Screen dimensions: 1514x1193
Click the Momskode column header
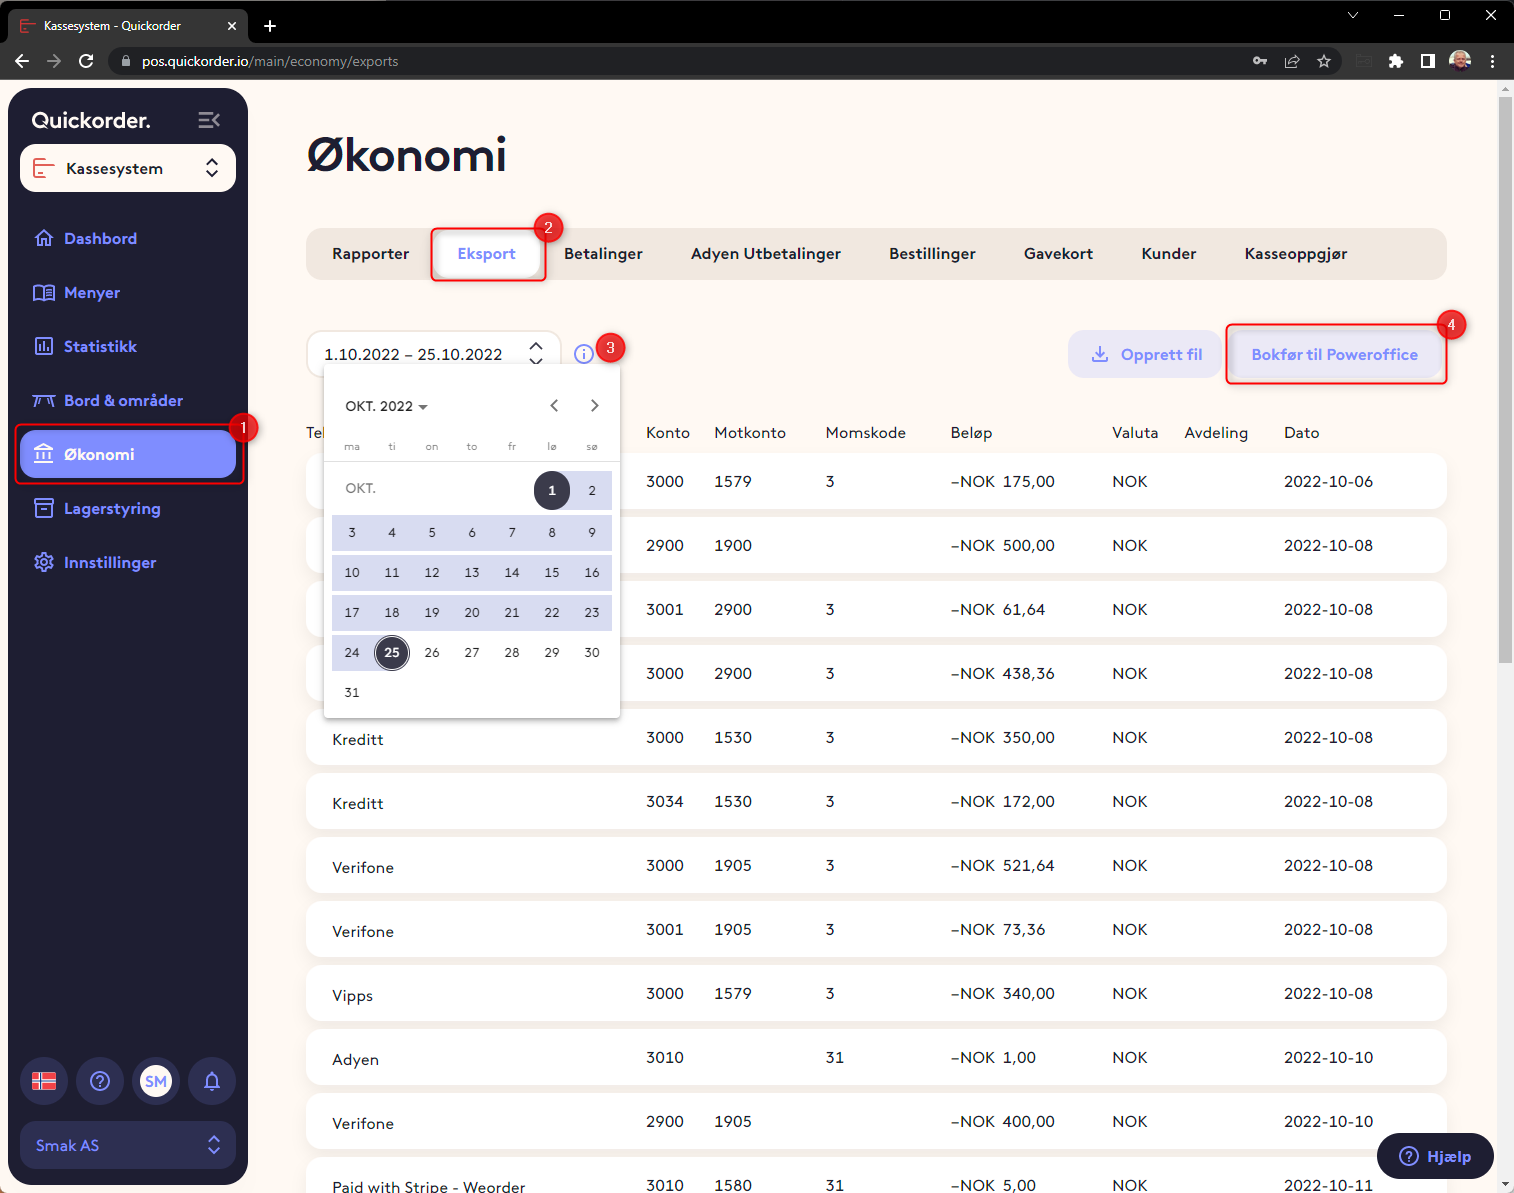pyautogui.click(x=865, y=433)
